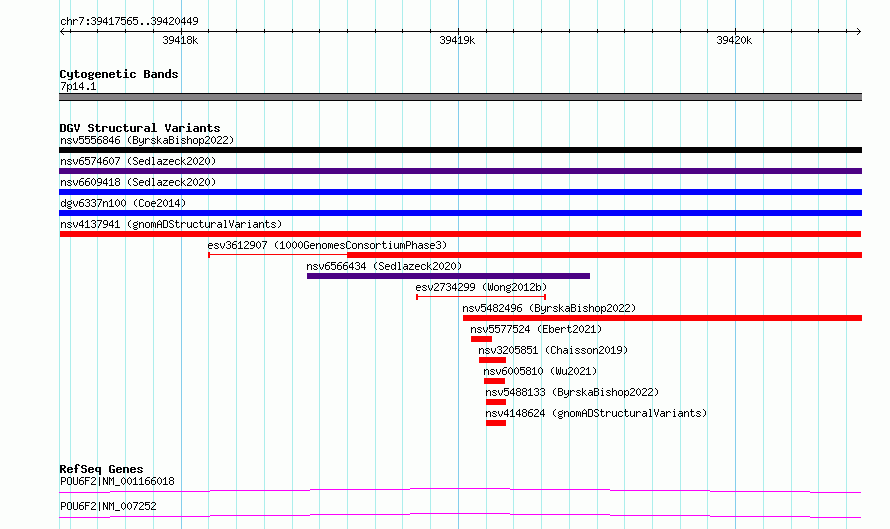The width and height of the screenshot is (890, 529).
Task: Click the chr7:39417565..39420449 coordinate label
Action: 129,21
